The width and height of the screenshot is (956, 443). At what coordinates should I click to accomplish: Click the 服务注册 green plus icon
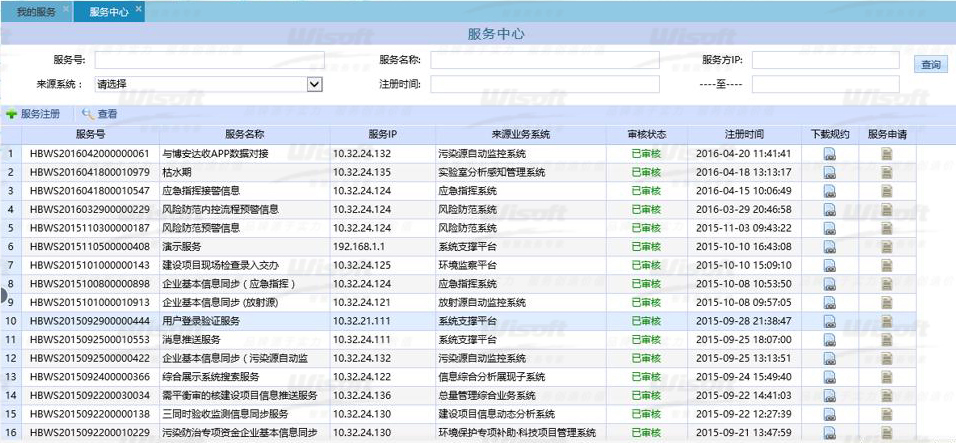(x=11, y=115)
